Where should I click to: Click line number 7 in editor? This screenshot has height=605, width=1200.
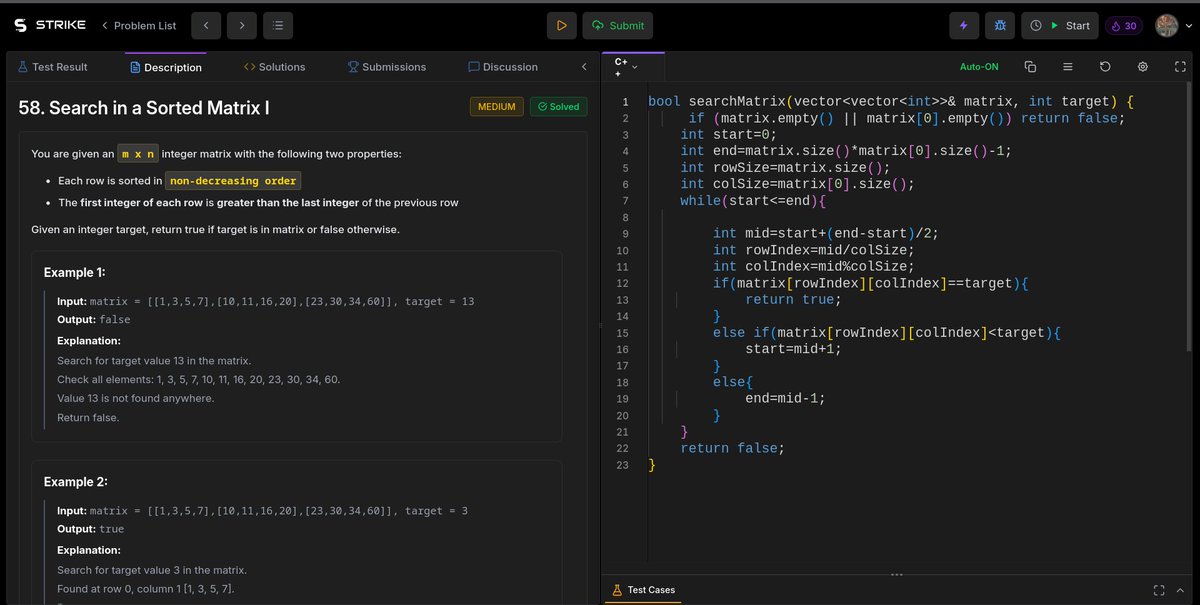[624, 201]
